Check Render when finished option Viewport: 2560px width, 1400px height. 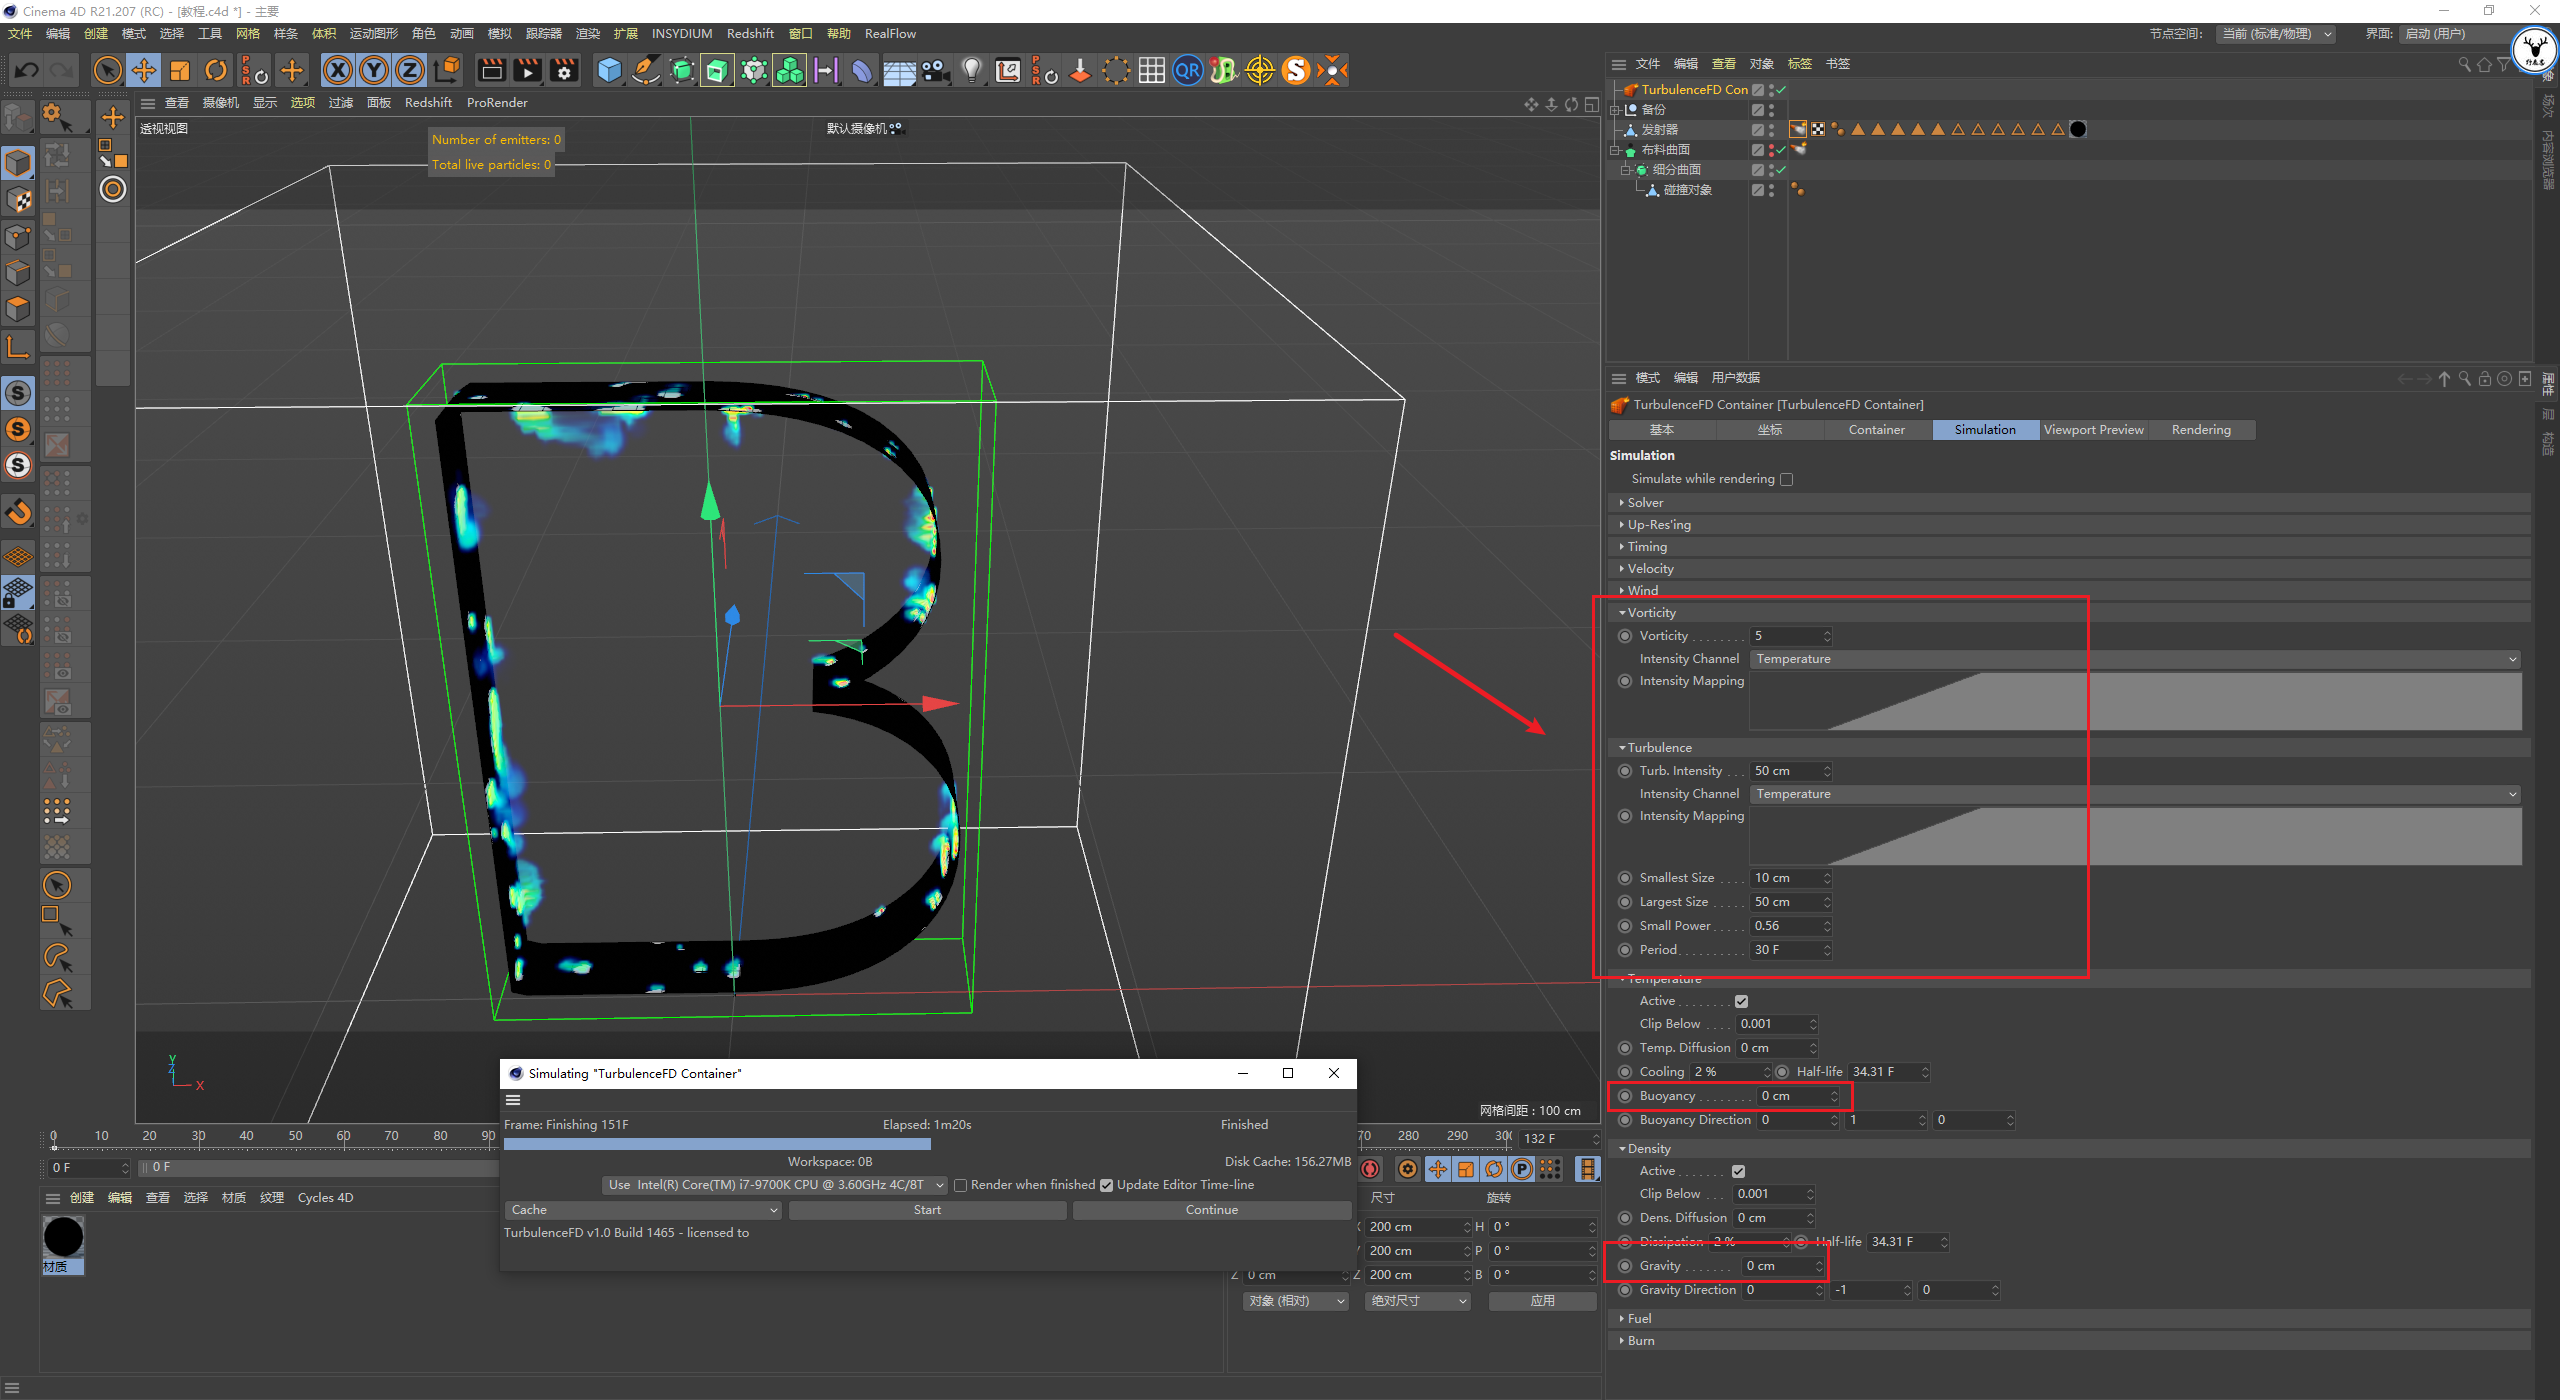tap(961, 1185)
